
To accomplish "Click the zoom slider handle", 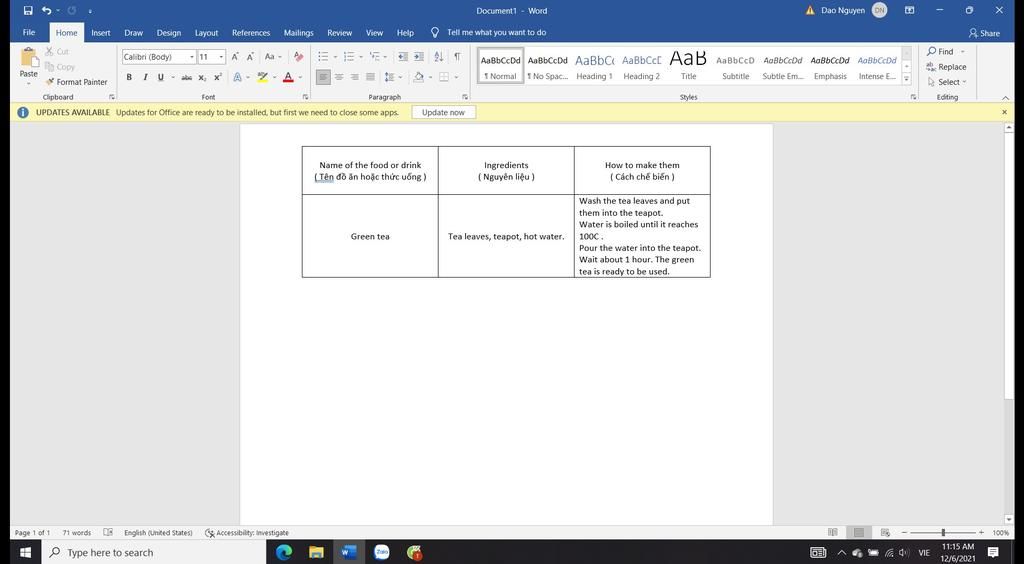I will click(943, 533).
